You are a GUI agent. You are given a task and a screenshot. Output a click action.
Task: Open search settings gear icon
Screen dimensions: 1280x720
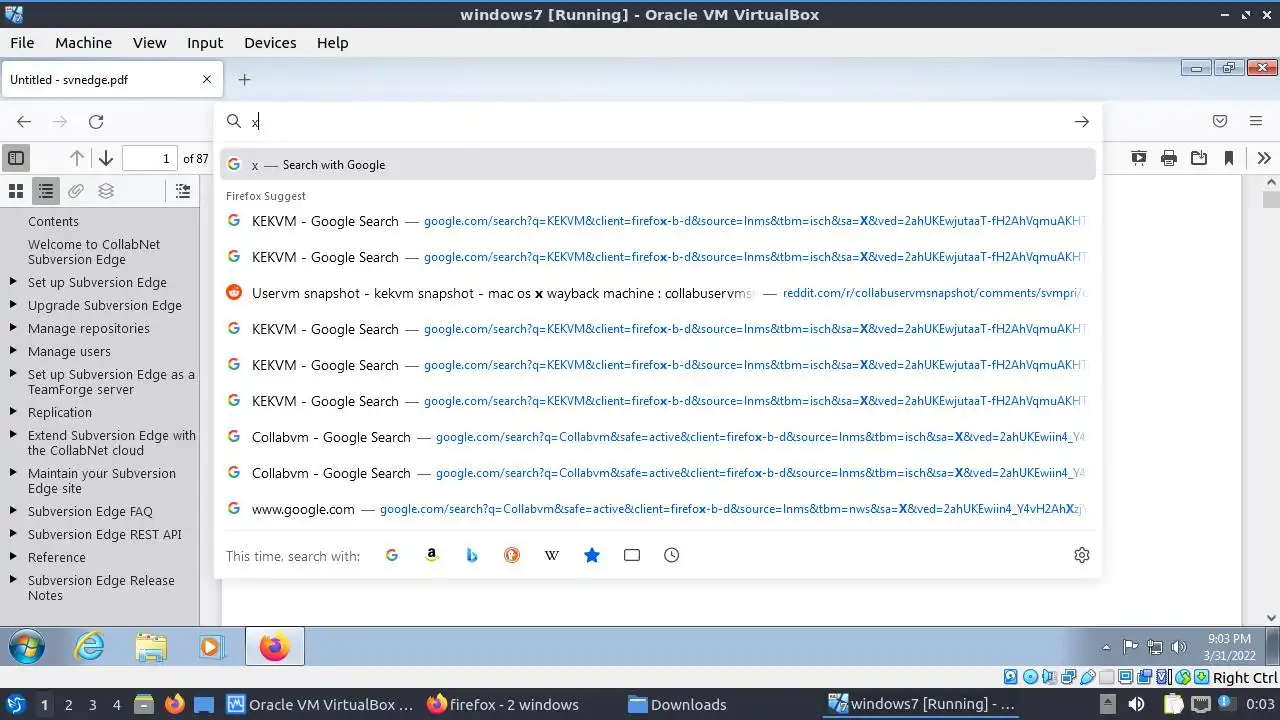pyautogui.click(x=1082, y=555)
